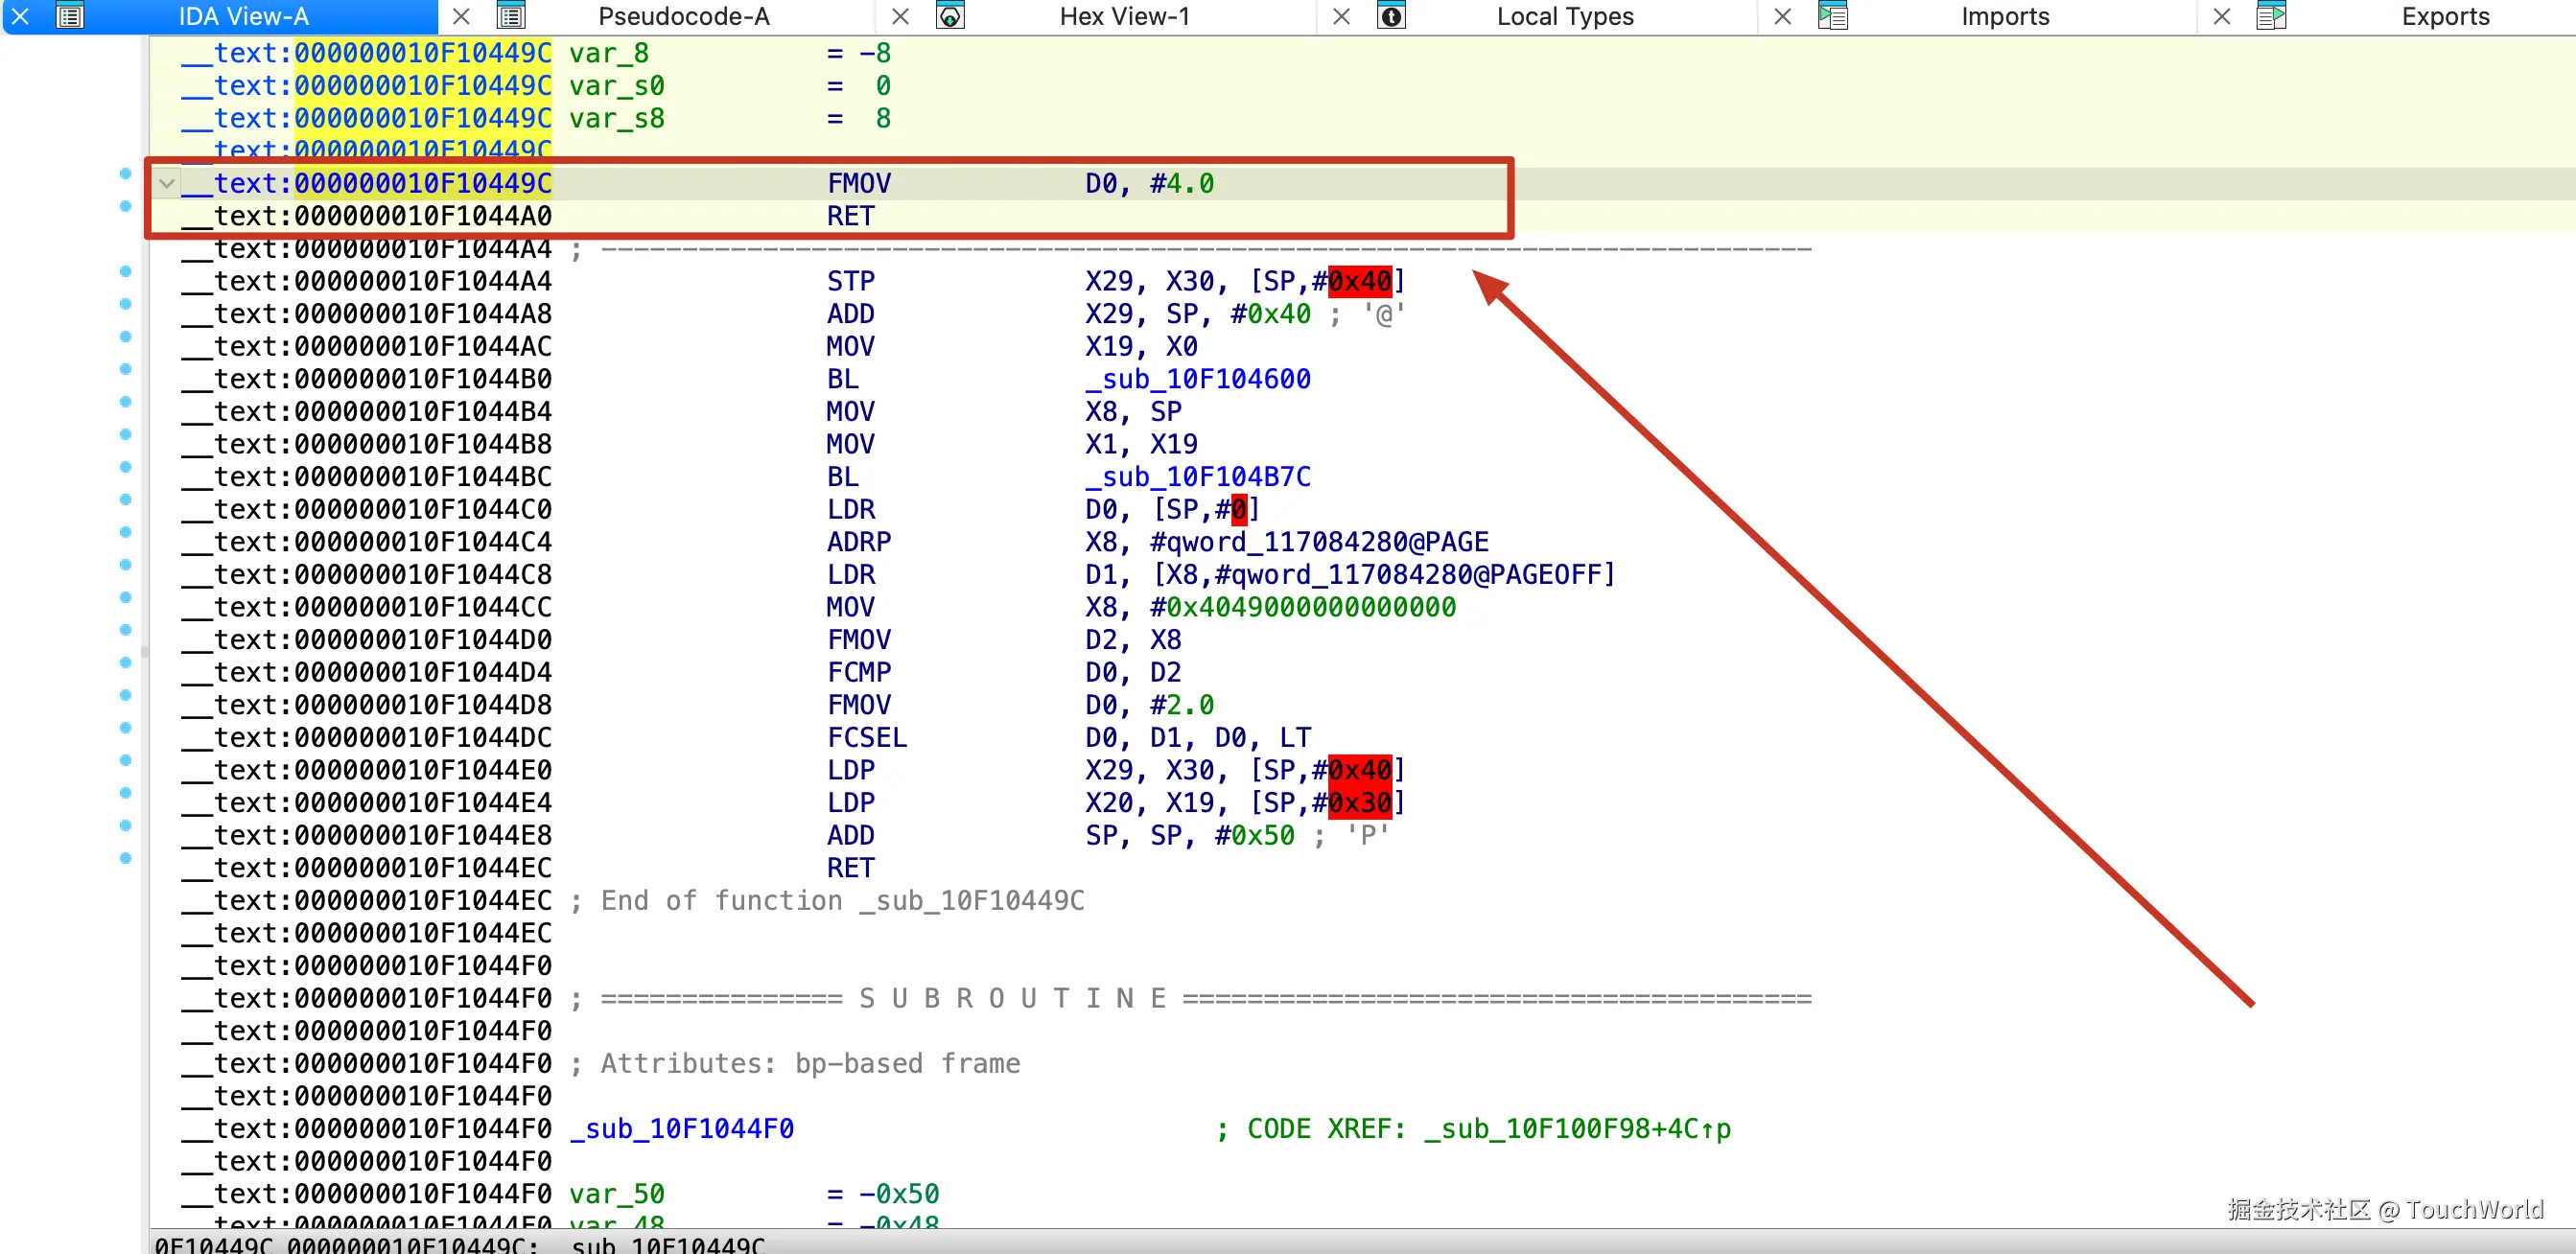Image resolution: width=2576 pixels, height=1254 pixels.
Task: Click the Pseudocode-A panel icon
Action: point(511,16)
